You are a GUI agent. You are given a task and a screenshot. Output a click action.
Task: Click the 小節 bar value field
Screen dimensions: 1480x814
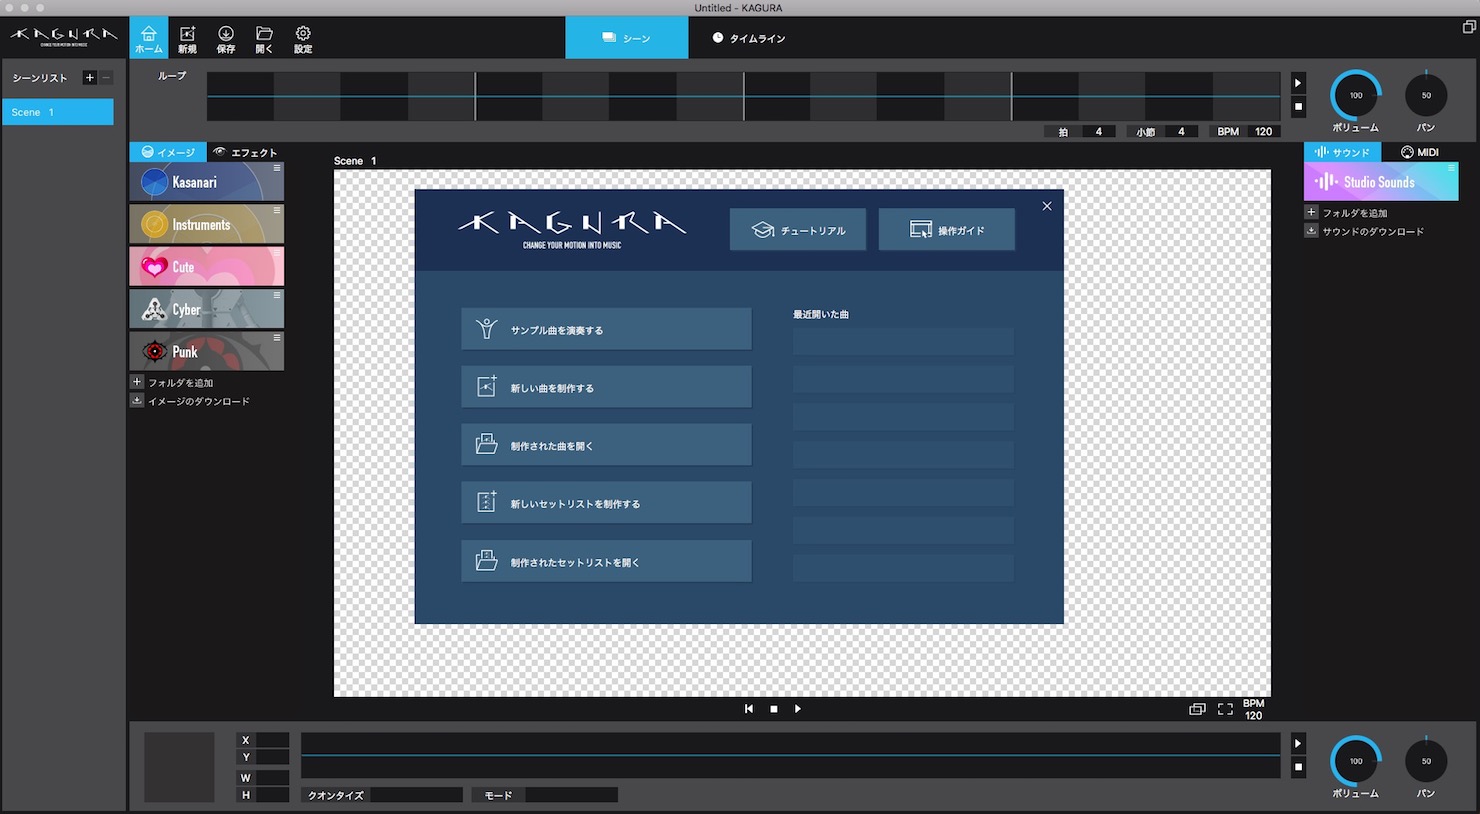(1181, 132)
